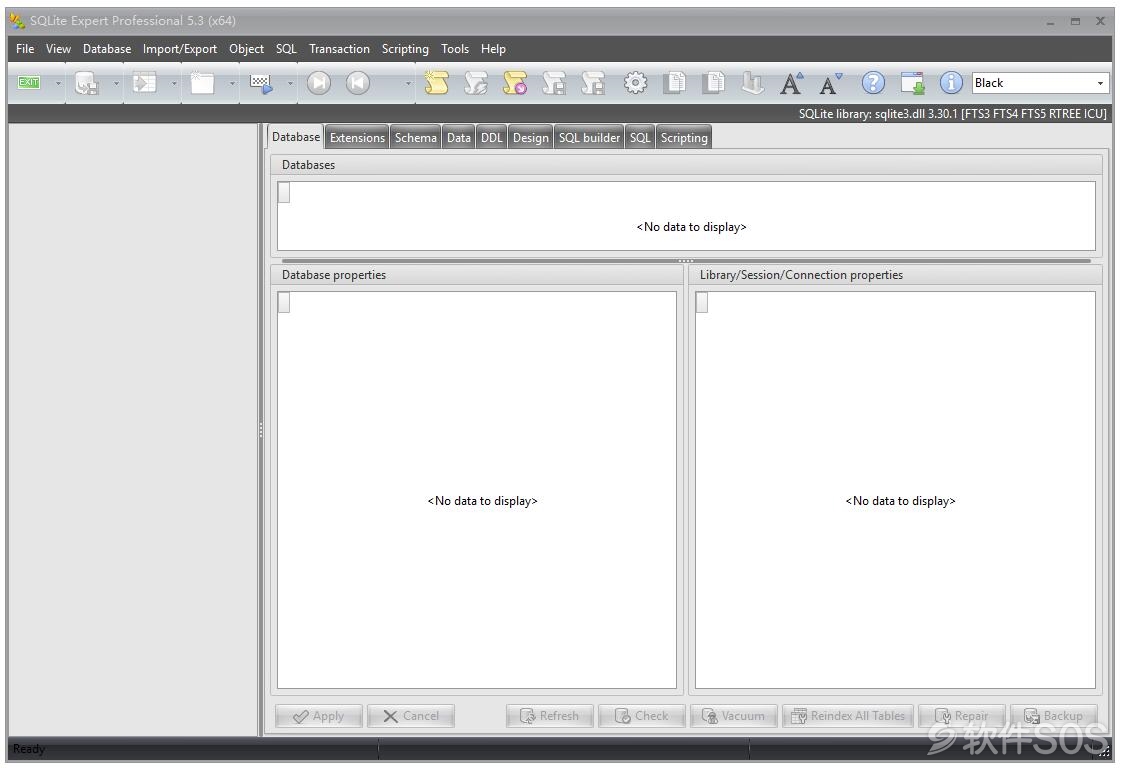Click the skip-forward round toolbar button

(319, 83)
